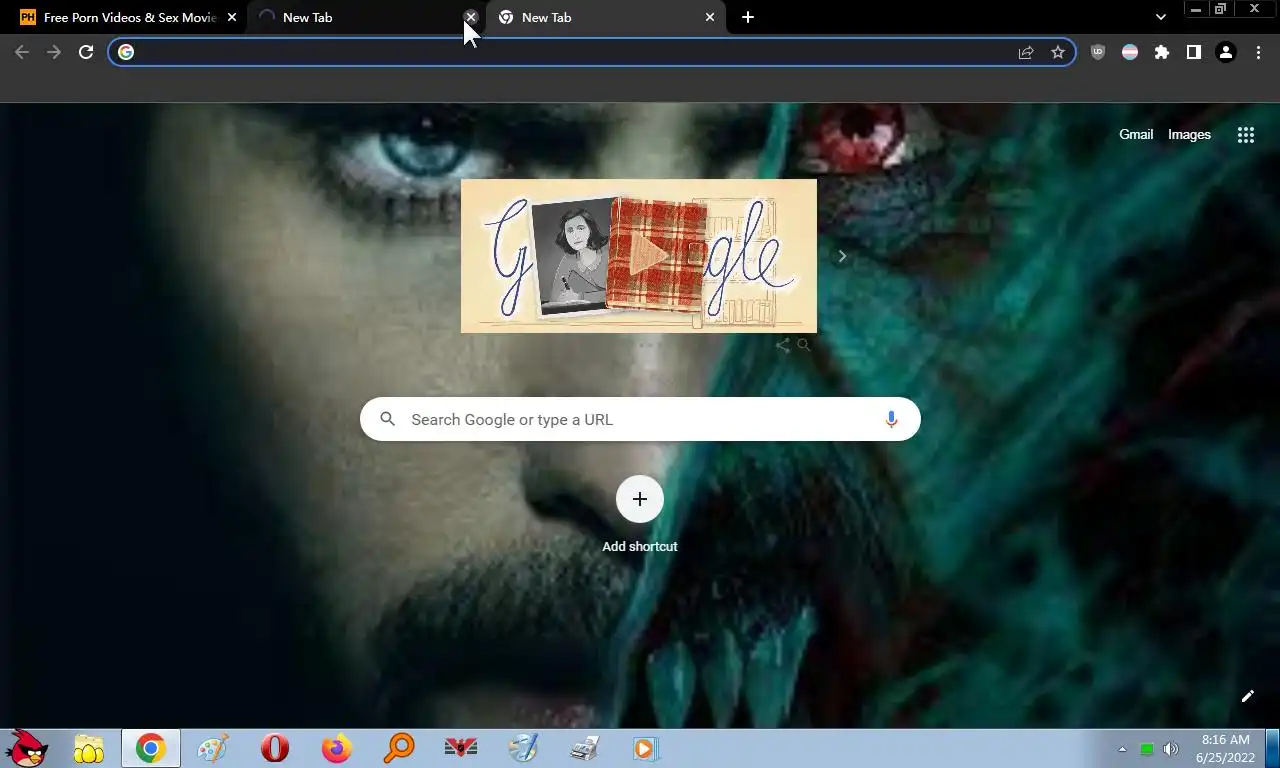Click the Add shortcut plus button
The height and width of the screenshot is (768, 1280).
640,499
